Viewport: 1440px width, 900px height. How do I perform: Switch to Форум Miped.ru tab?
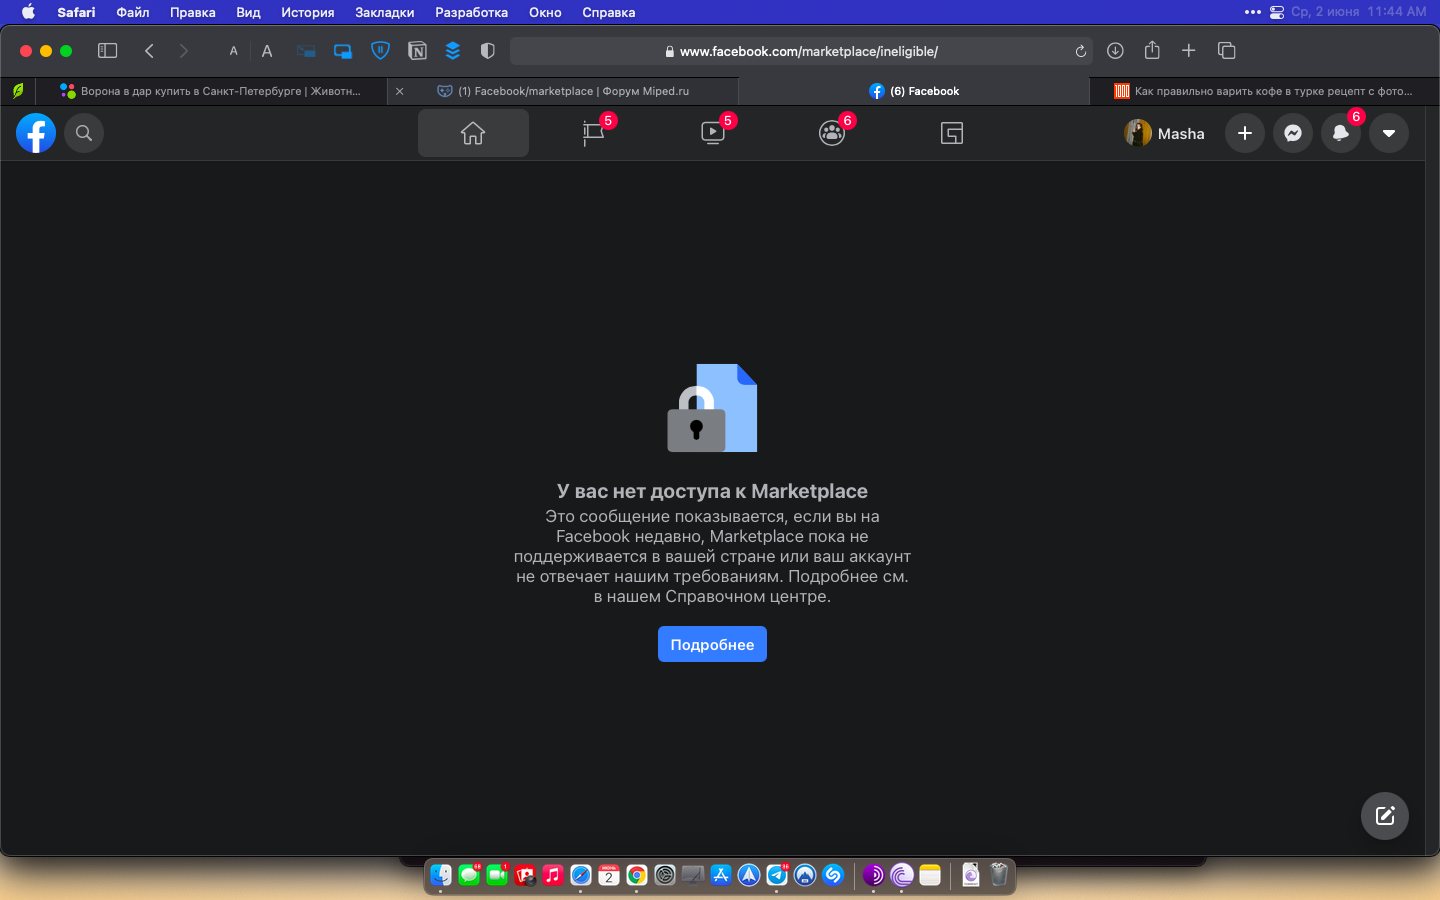click(x=563, y=91)
